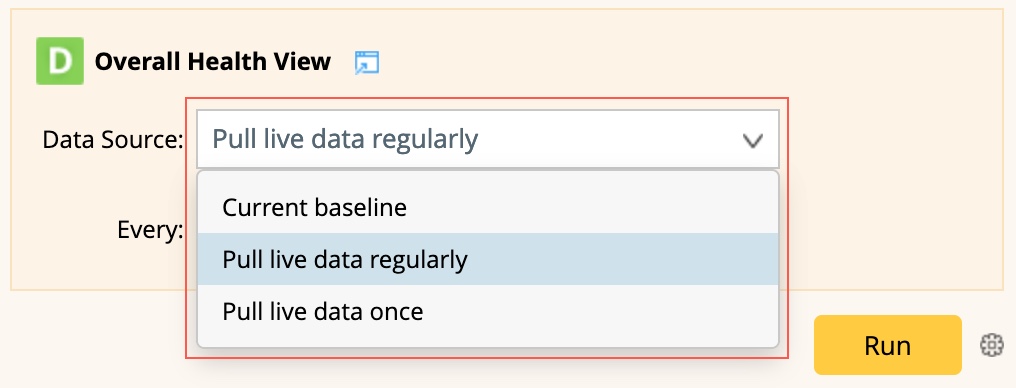Screen dimensions: 1016x388
Task: Open Overall Health View in new window icon
Action: pos(367,62)
